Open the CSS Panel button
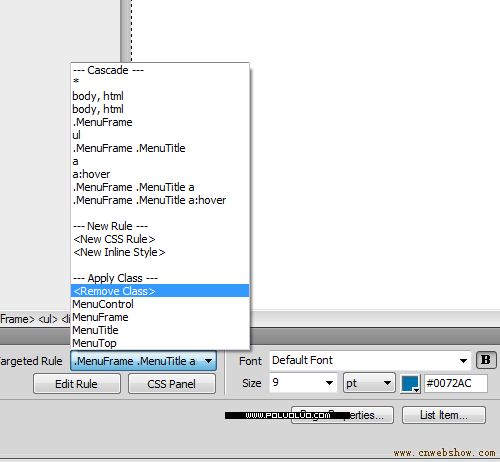Screen dimensions: 500x462 click(x=172, y=384)
